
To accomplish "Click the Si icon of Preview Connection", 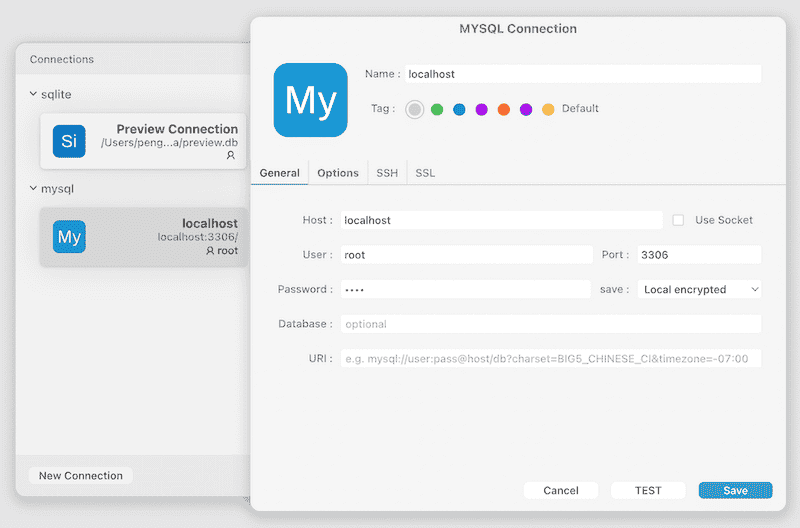I will click(x=69, y=141).
